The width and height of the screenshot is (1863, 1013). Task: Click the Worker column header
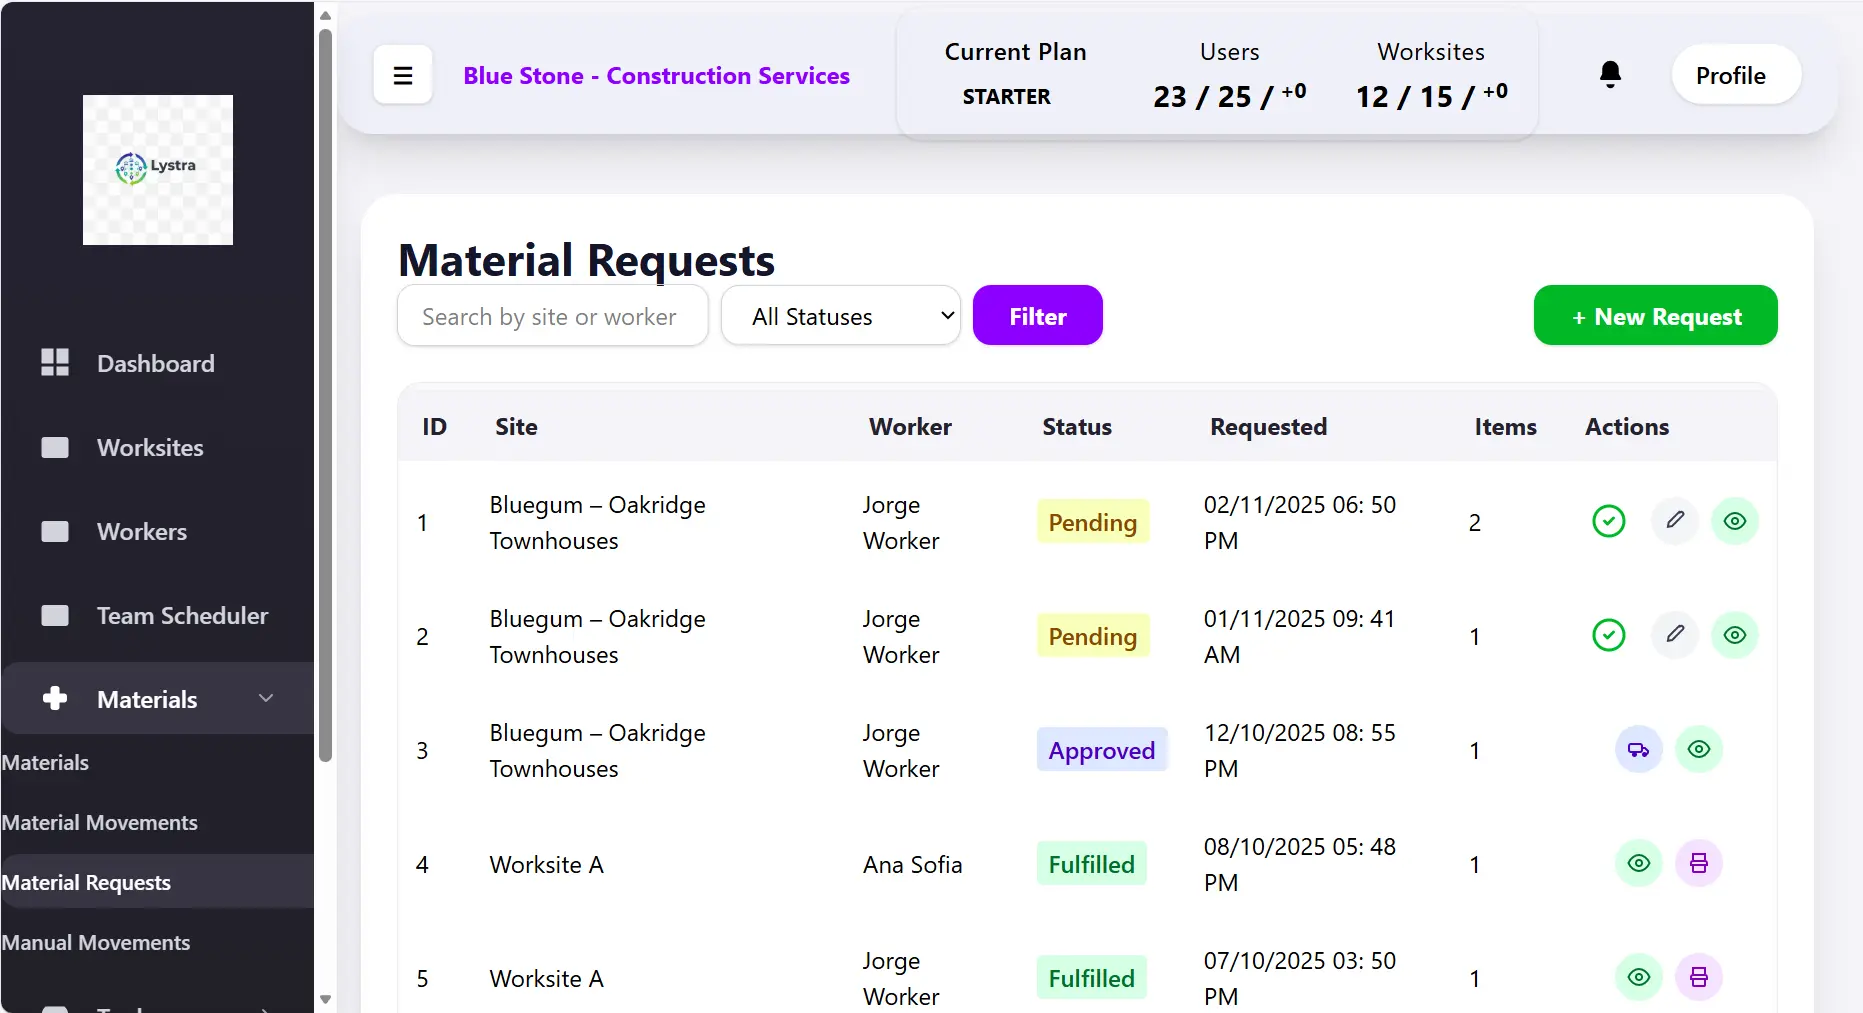point(910,427)
